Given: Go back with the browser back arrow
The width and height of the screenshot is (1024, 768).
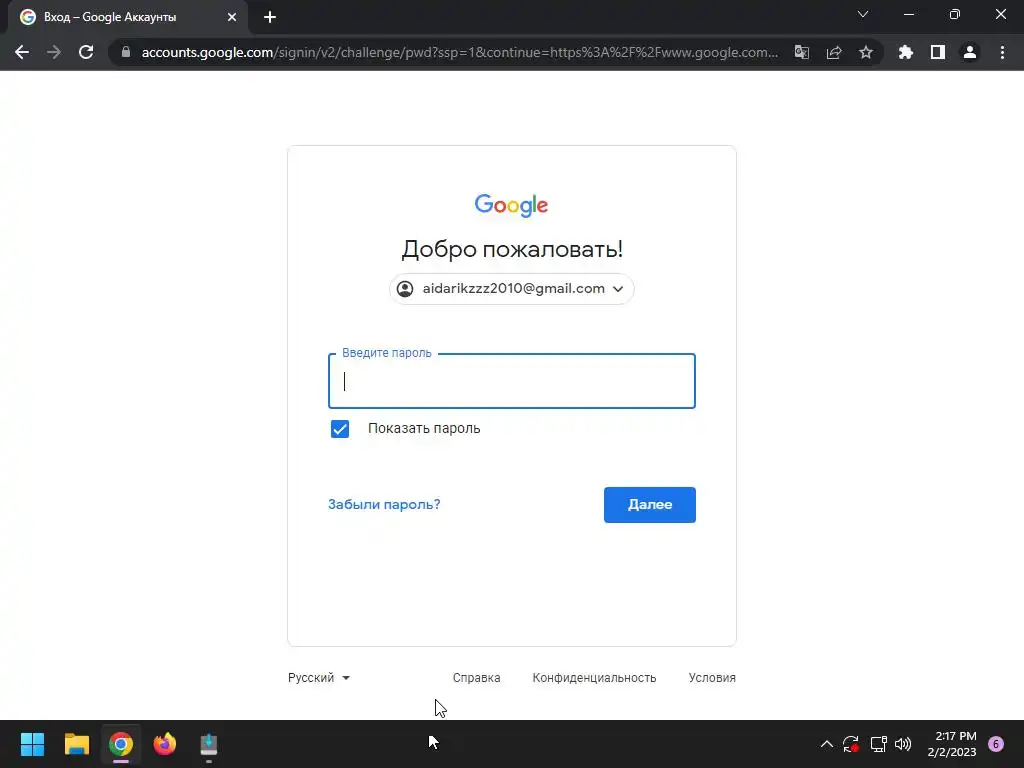Looking at the screenshot, I should coord(22,52).
